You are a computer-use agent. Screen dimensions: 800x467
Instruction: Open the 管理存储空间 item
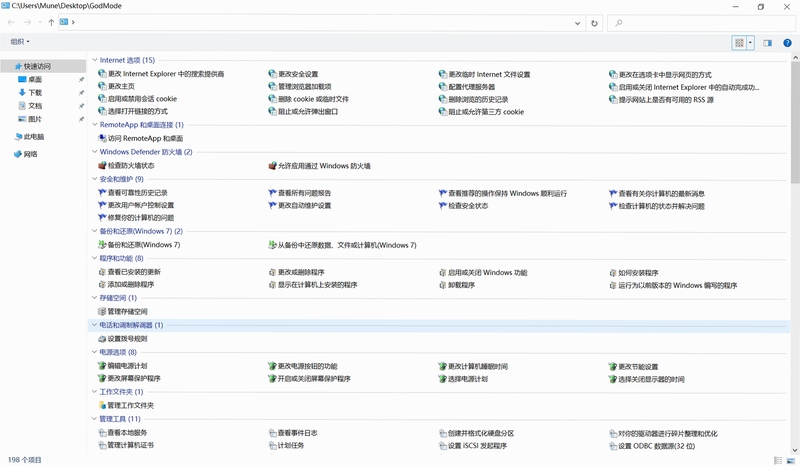tap(123, 311)
